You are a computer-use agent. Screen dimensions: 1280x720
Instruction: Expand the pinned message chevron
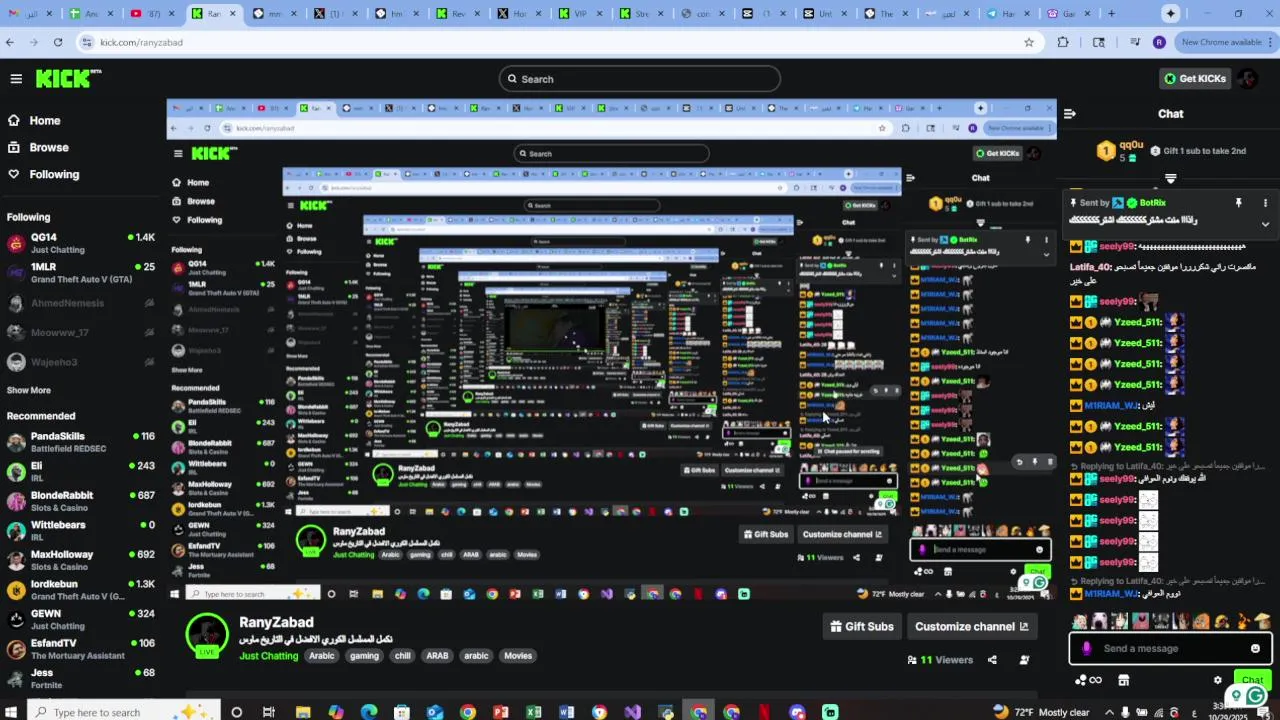click(1265, 224)
